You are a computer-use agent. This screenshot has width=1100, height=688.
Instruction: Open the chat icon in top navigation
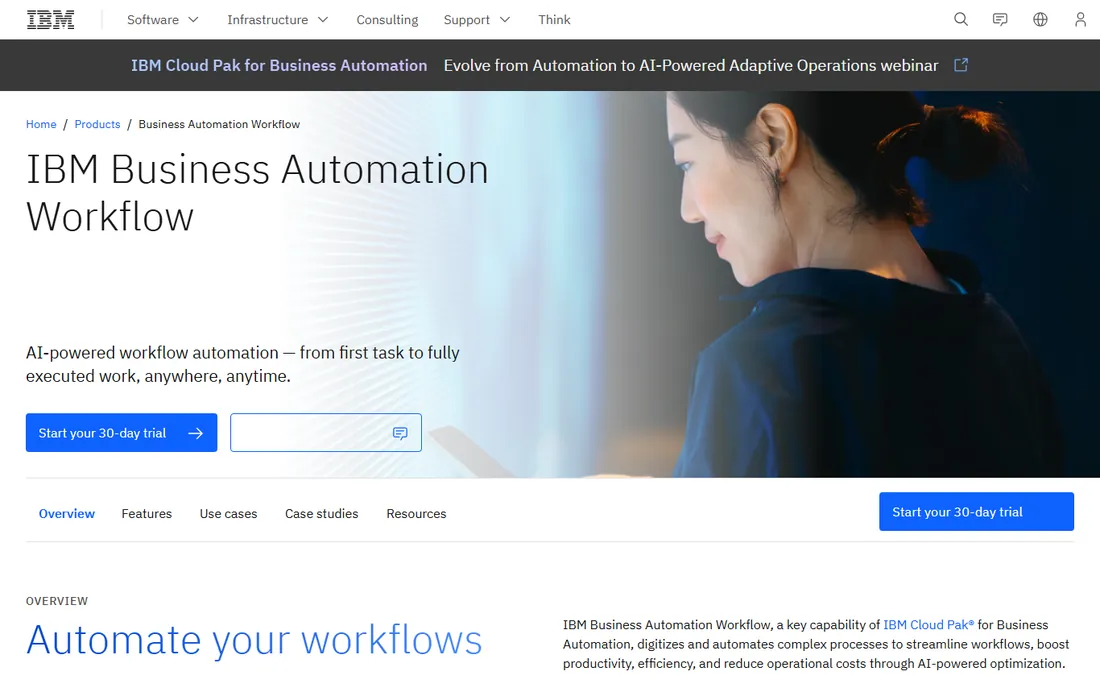[1000, 20]
